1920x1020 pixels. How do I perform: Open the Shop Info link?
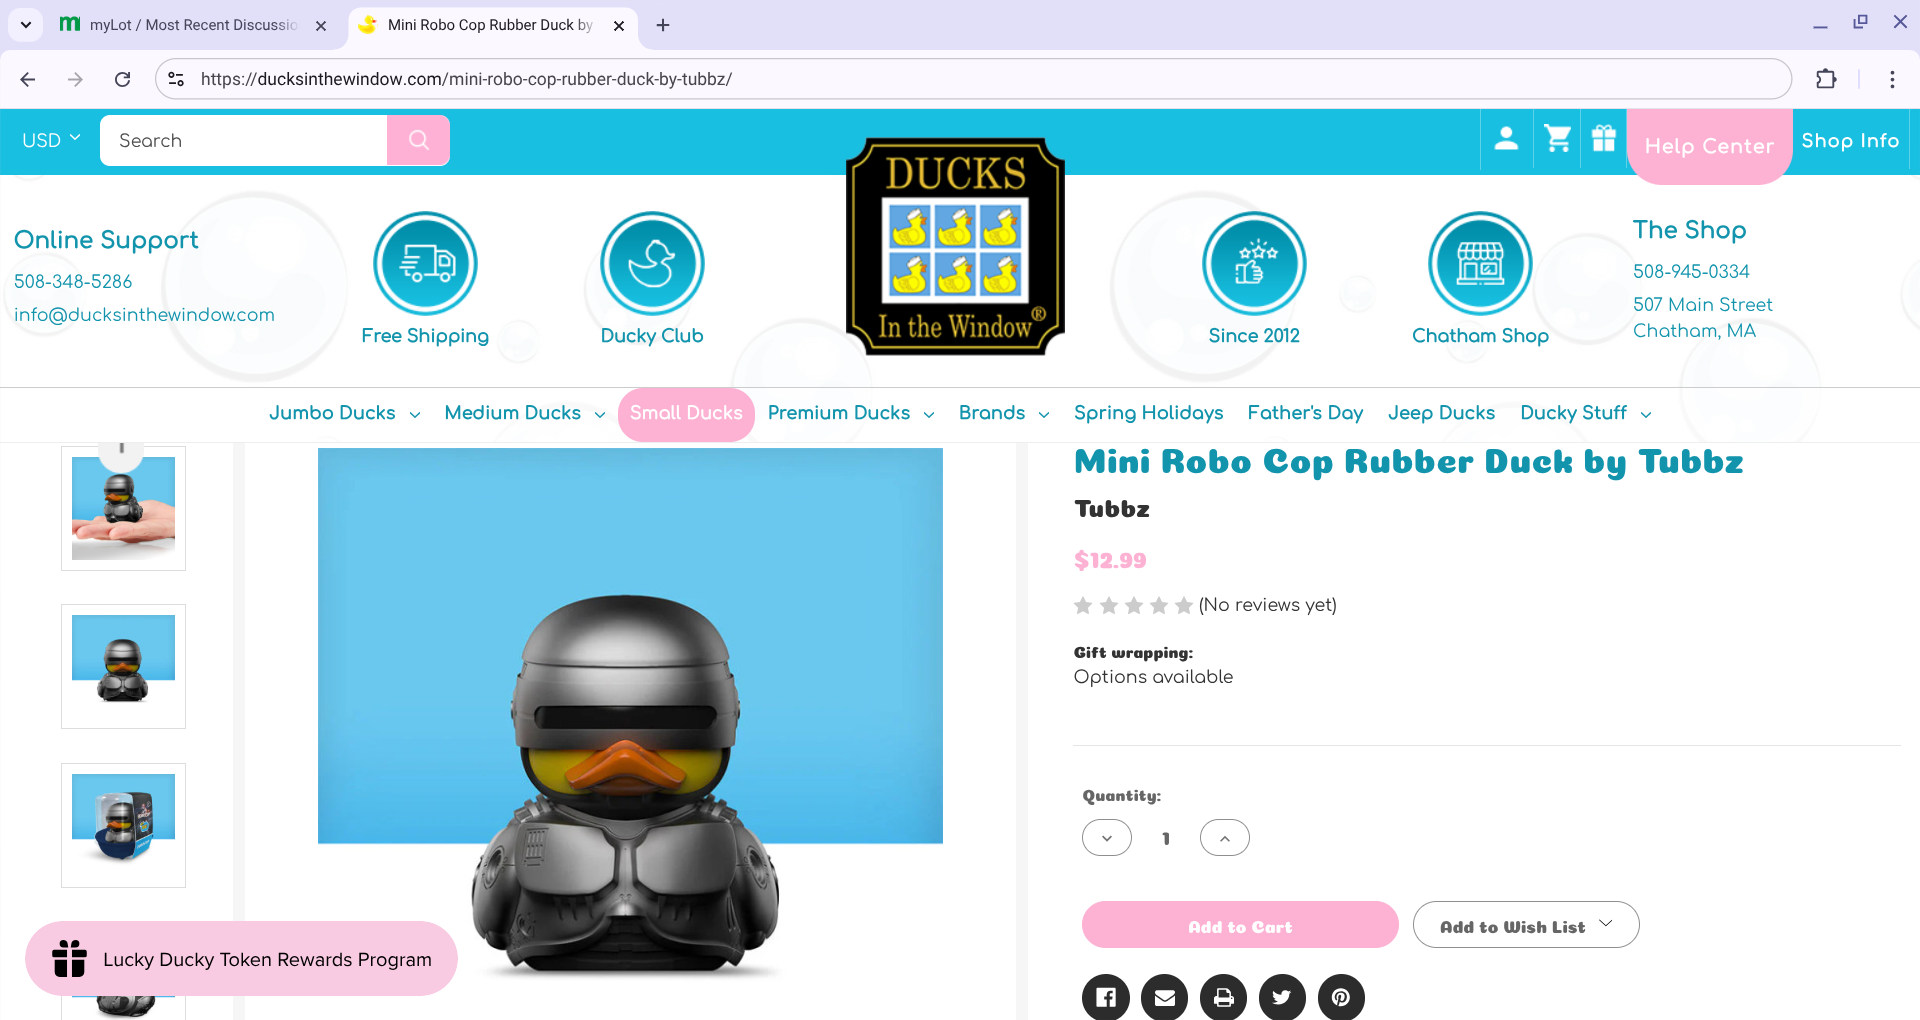pyautogui.click(x=1850, y=141)
